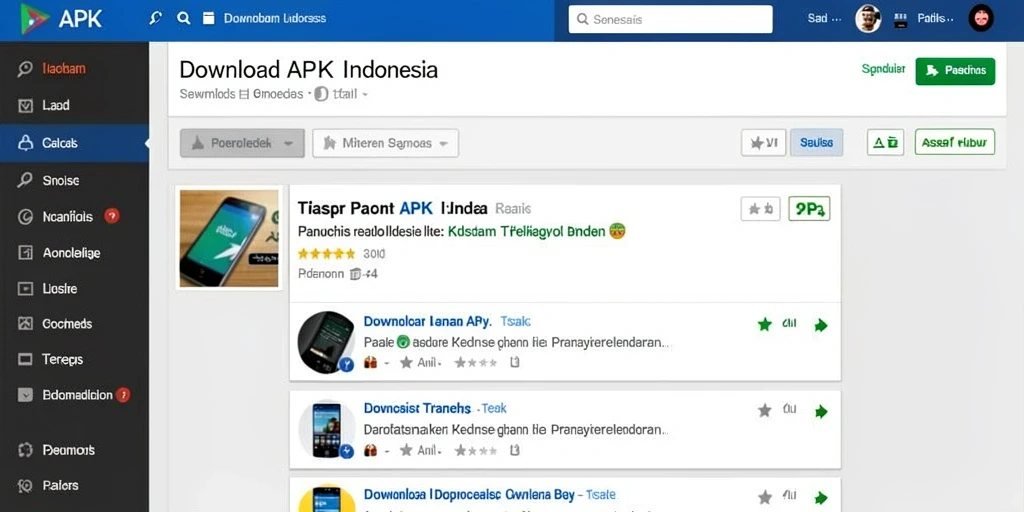This screenshot has height=512, width=1024.
Task: Expand the Poeroledek dropdown
Action: pos(242,143)
